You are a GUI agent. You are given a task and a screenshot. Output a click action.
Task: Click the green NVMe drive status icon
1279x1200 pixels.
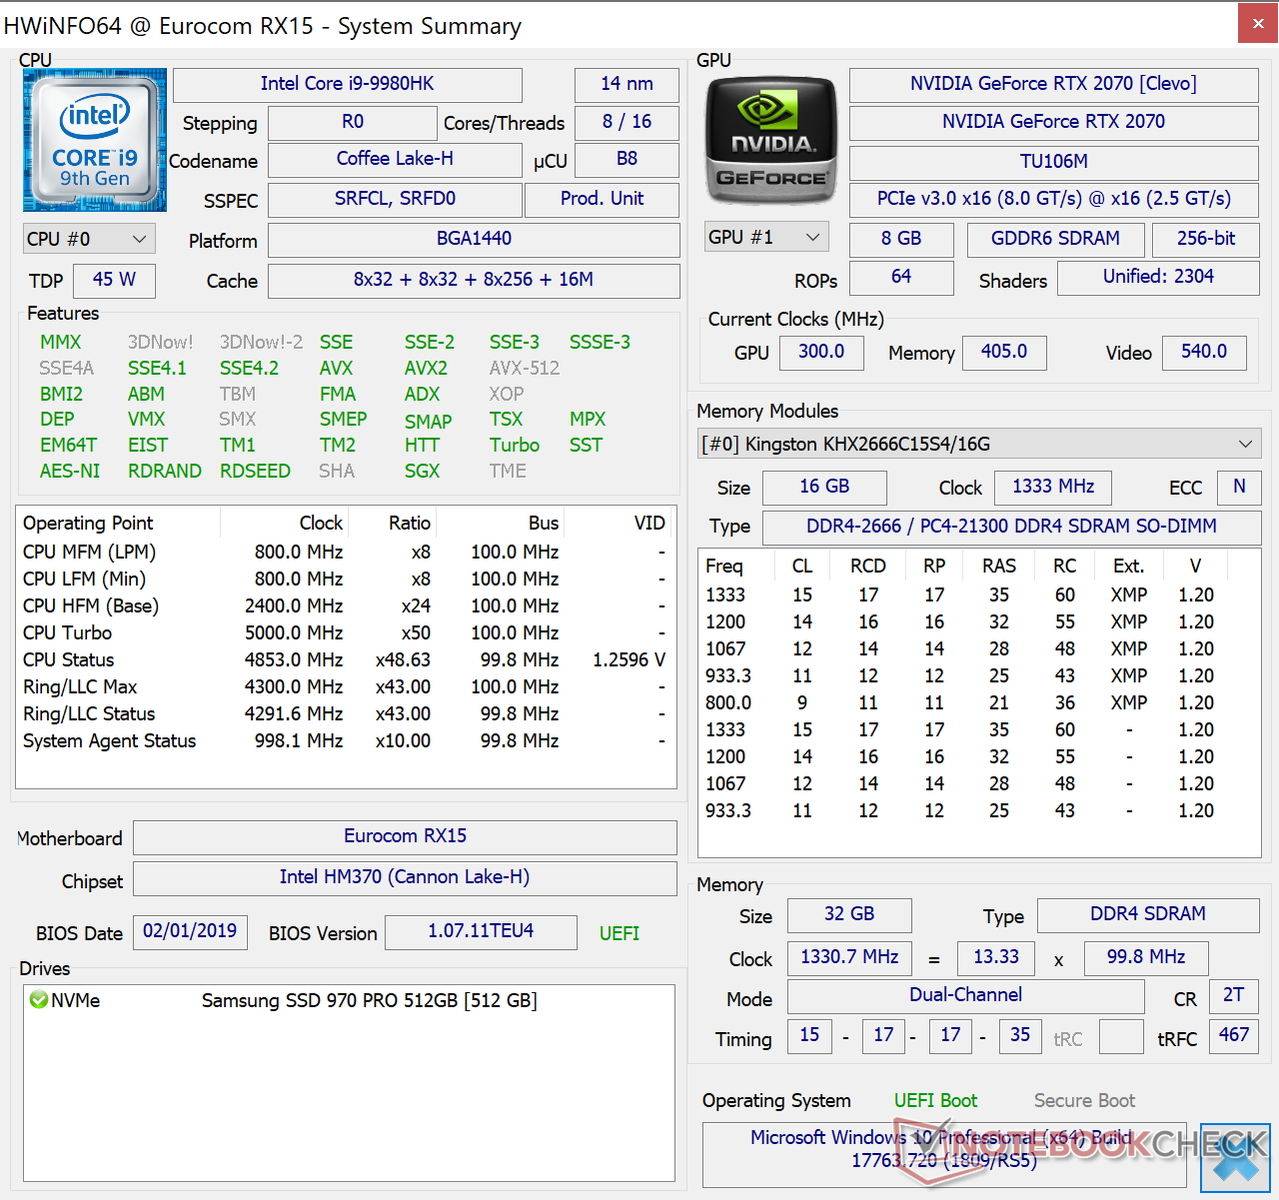click(39, 1000)
